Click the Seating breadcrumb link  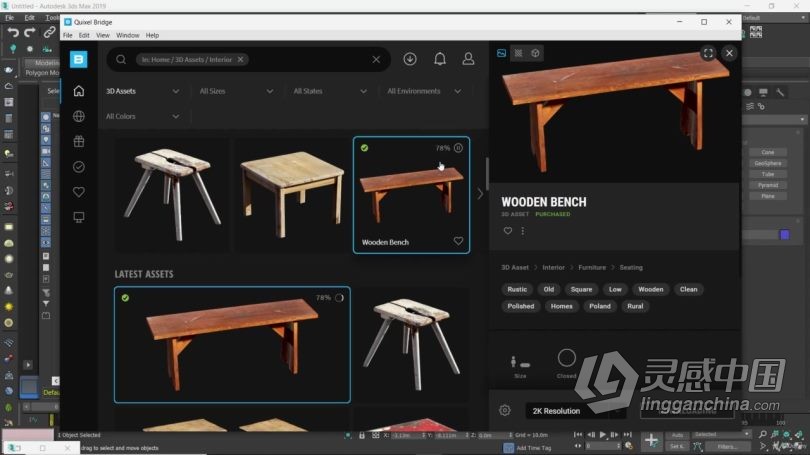point(631,268)
